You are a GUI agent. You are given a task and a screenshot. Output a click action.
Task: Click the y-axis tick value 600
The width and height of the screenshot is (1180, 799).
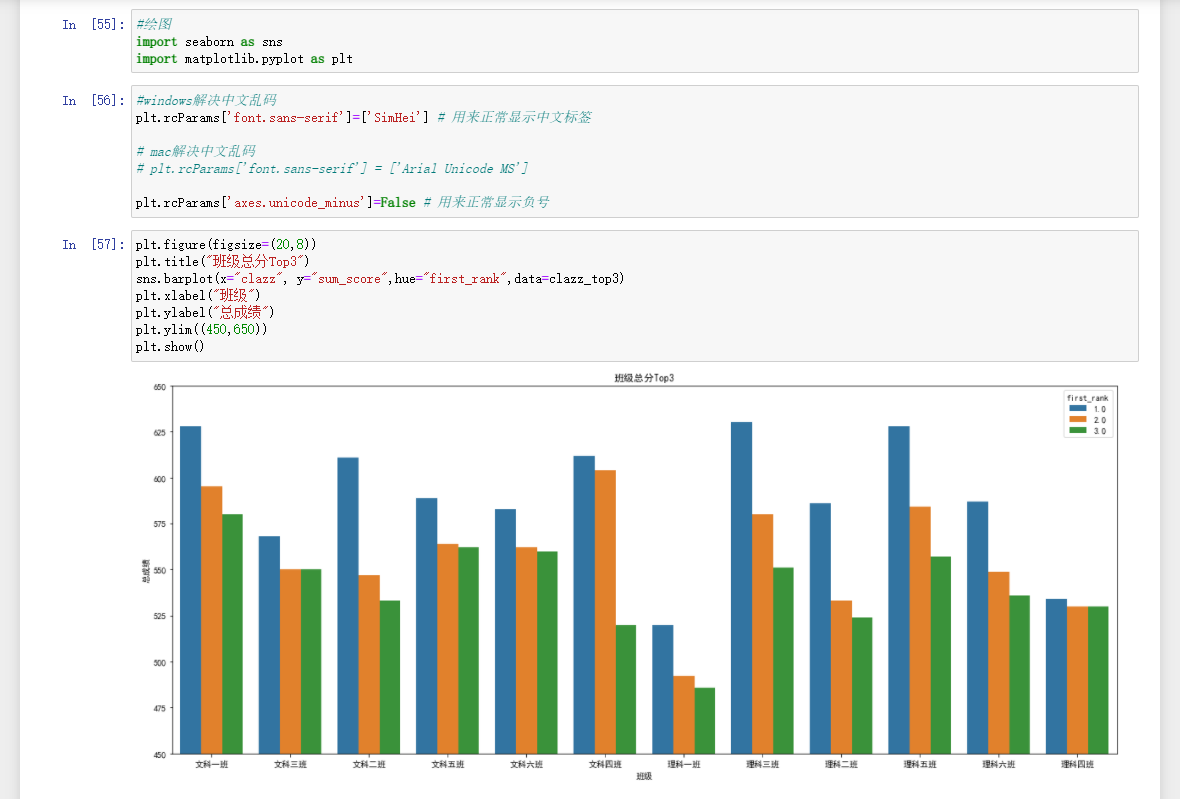(160, 478)
